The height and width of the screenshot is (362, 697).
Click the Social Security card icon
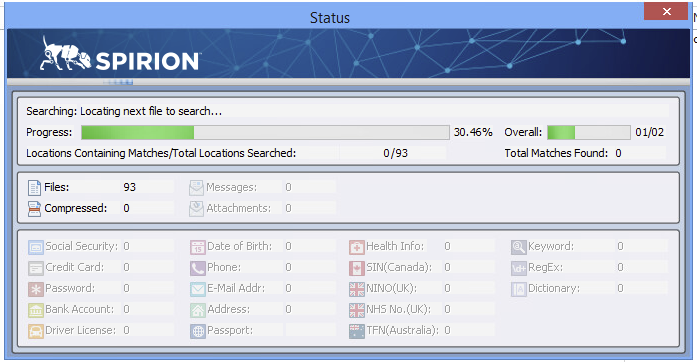point(36,247)
